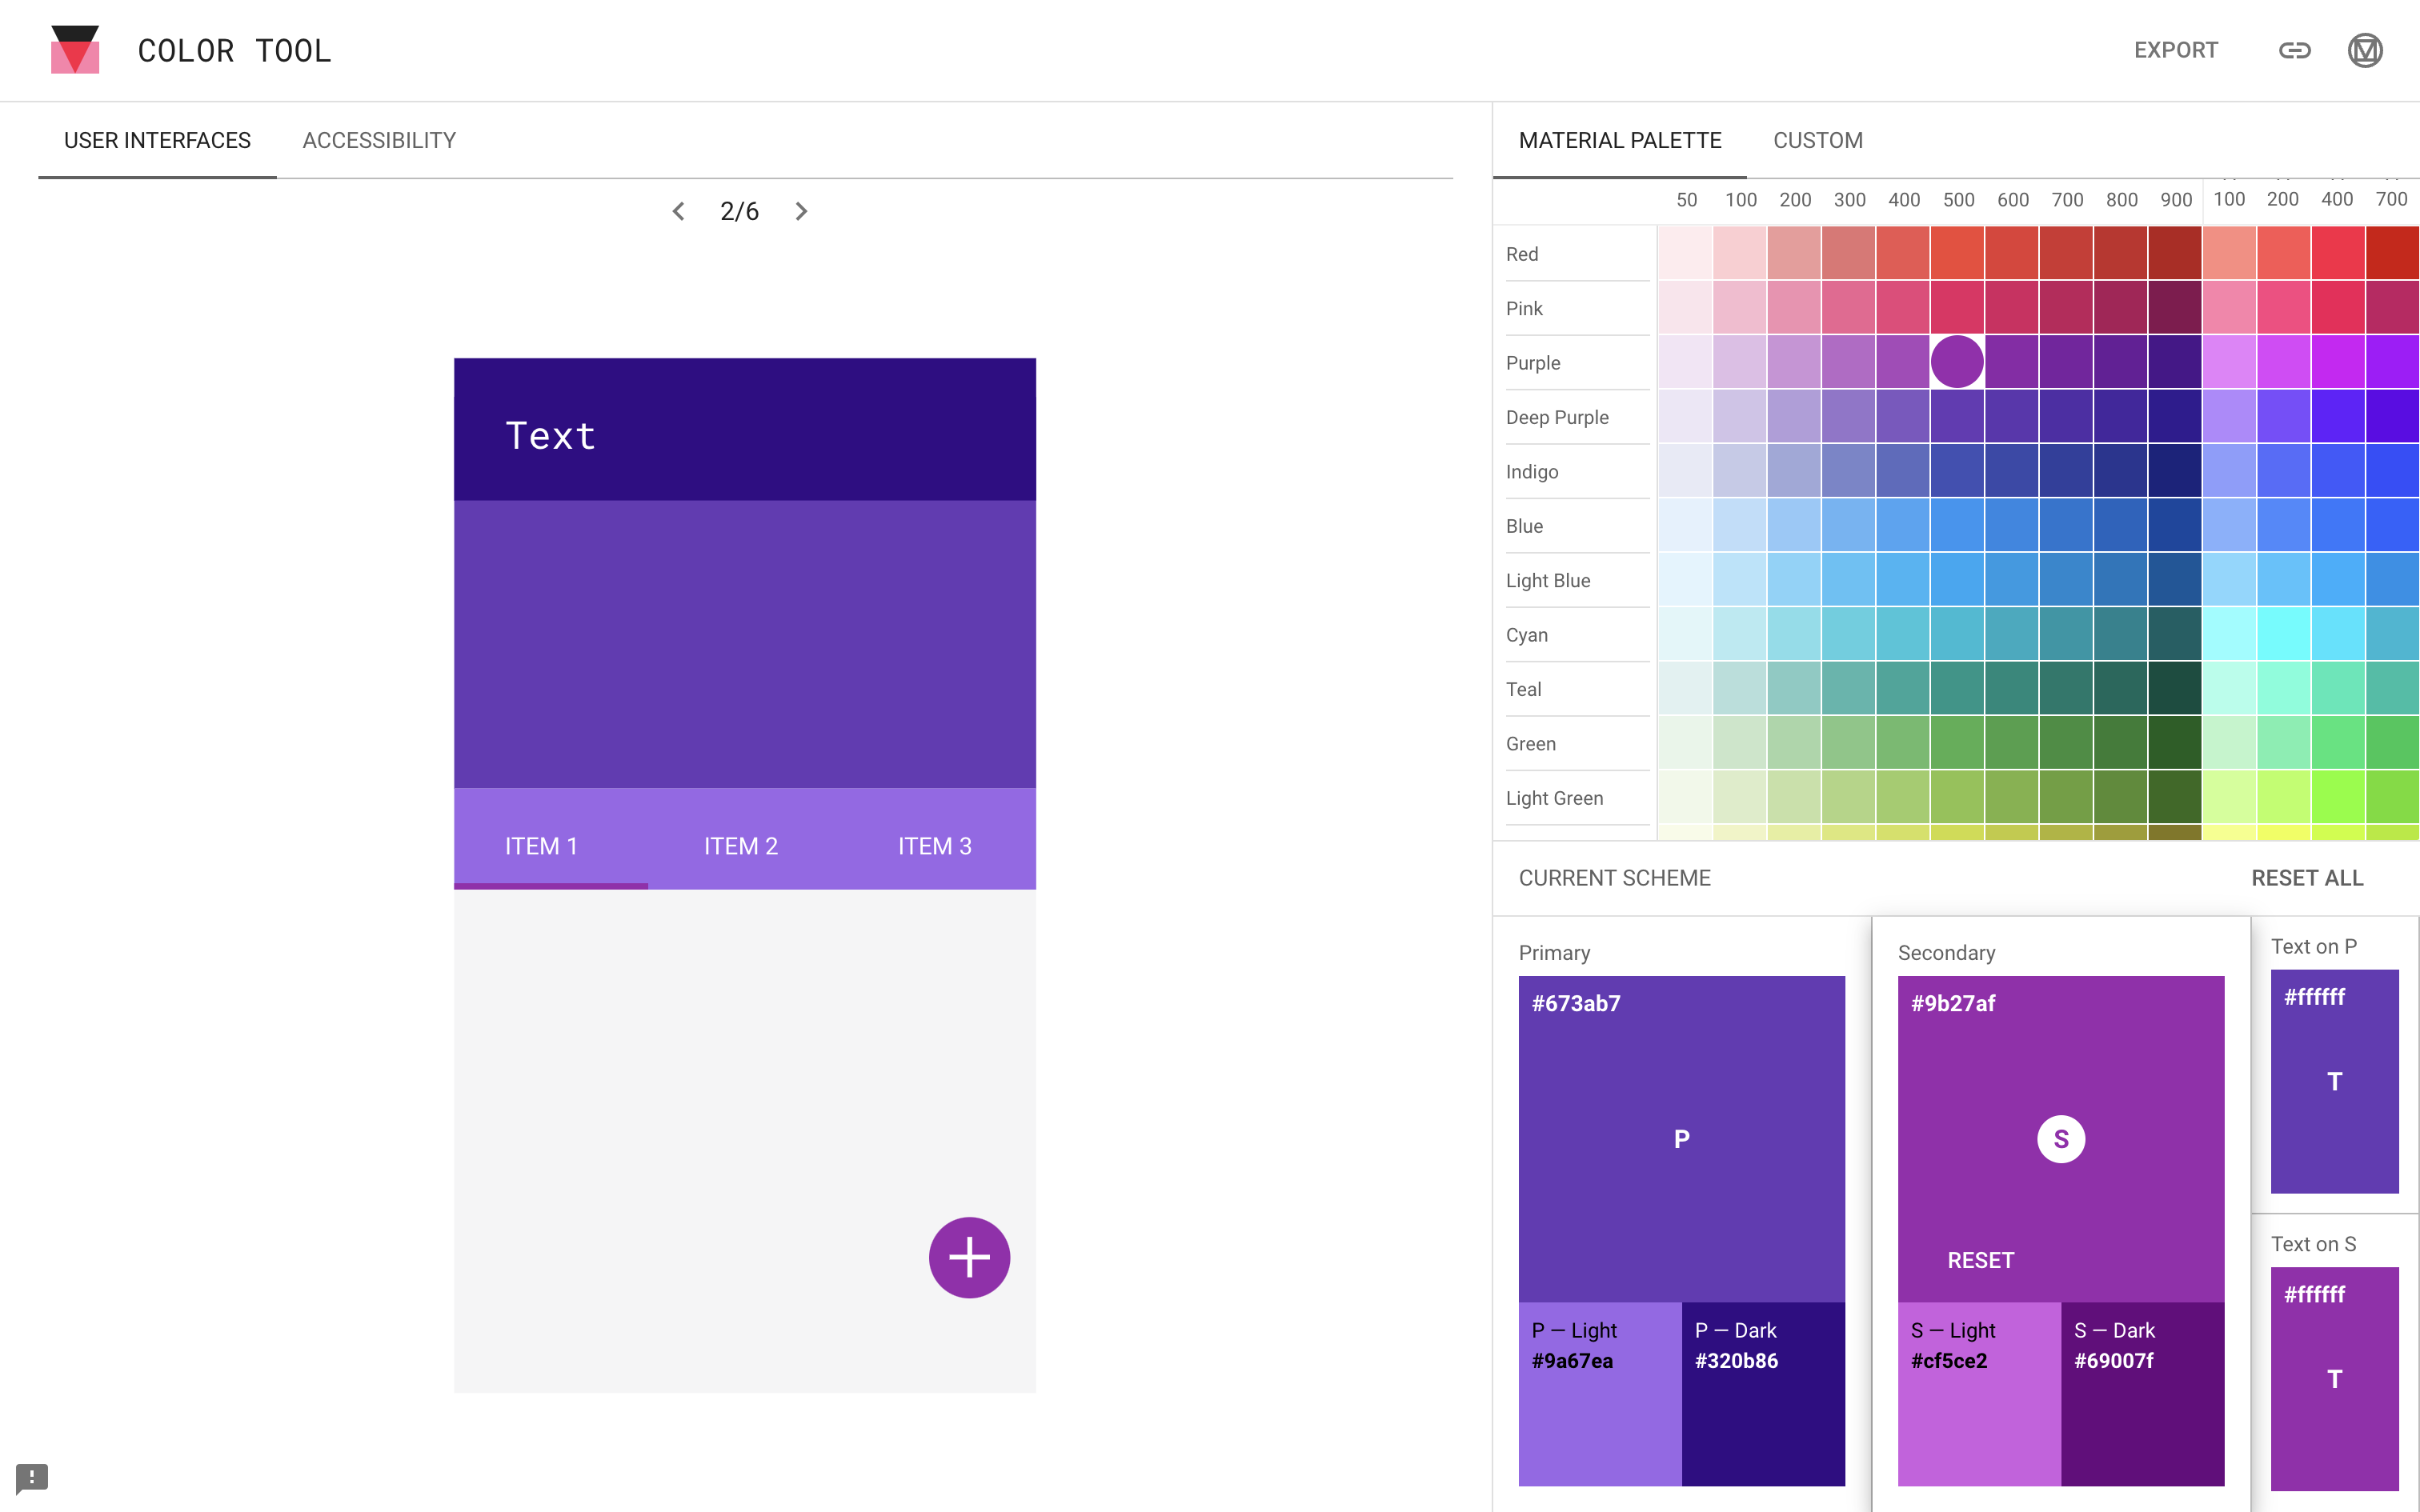This screenshot has width=2420, height=1512.
Task: Reset the Secondary color
Action: click(x=1980, y=1260)
